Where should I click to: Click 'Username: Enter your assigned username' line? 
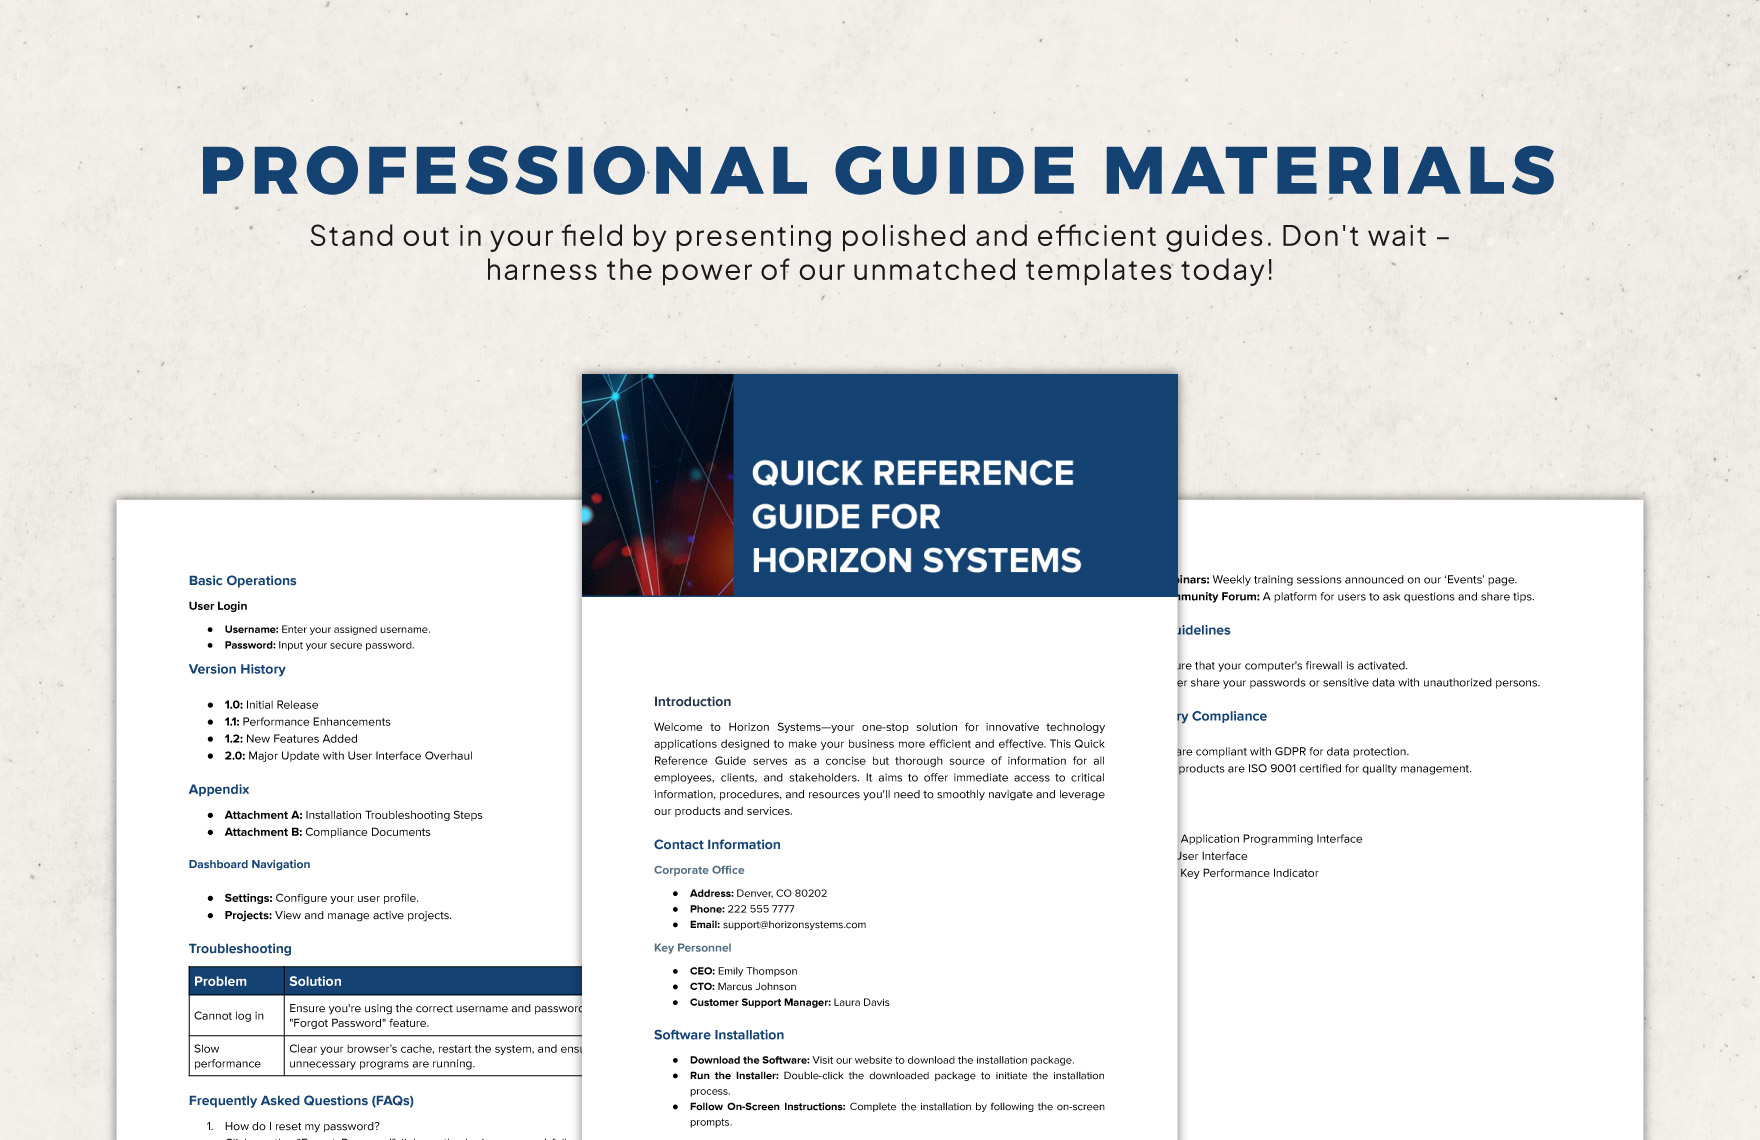(x=327, y=630)
